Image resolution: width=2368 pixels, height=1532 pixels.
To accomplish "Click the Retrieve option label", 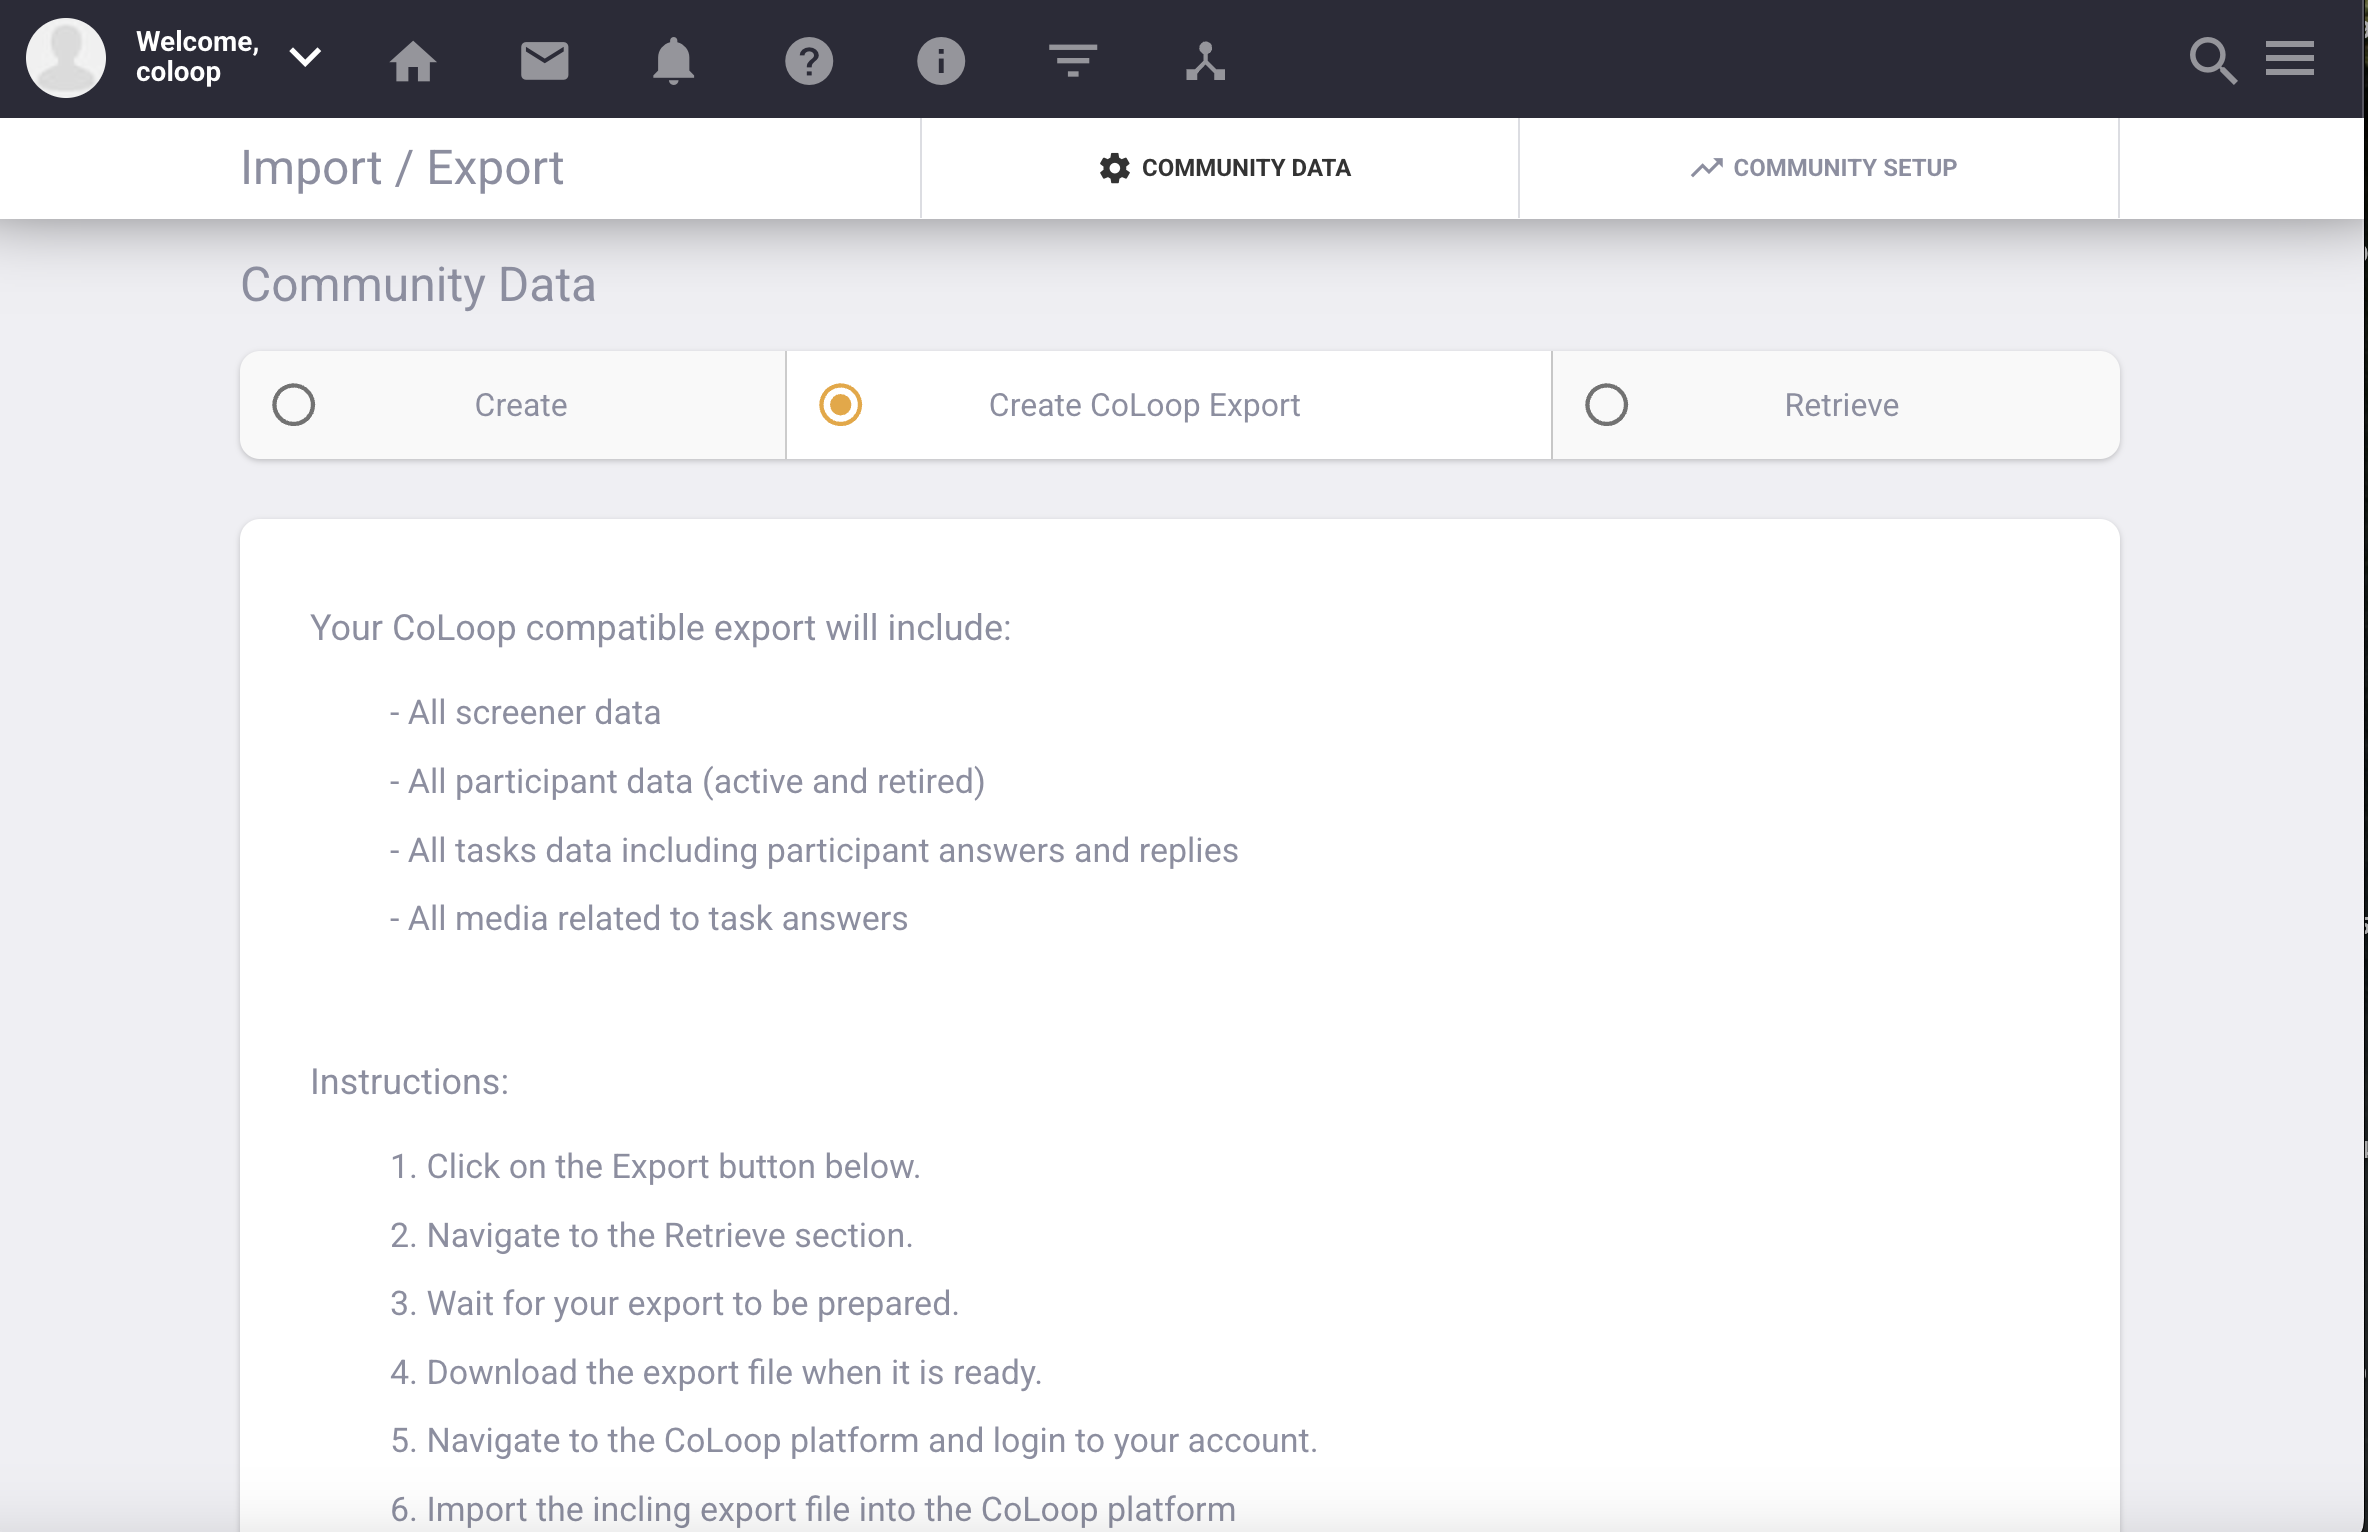I will pyautogui.click(x=1841, y=405).
